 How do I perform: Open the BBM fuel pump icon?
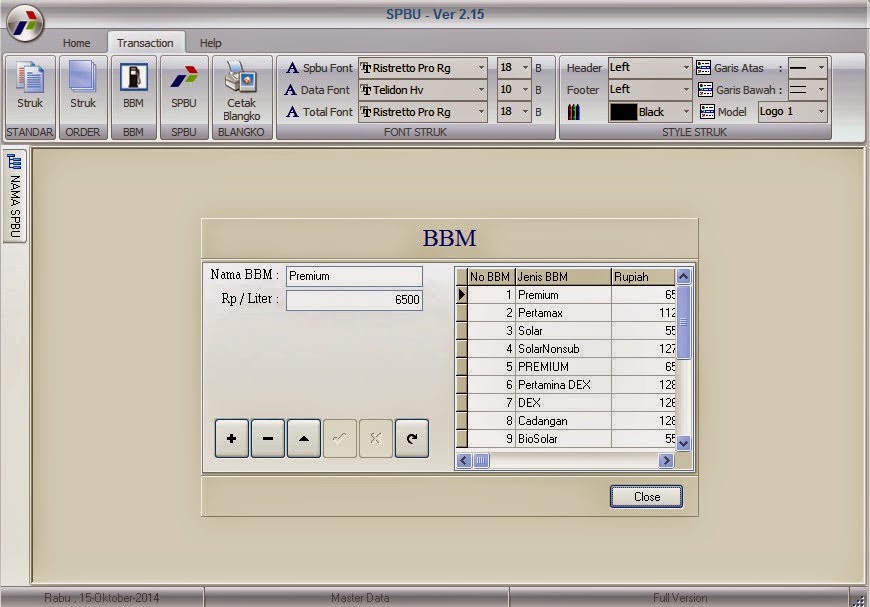(x=134, y=77)
